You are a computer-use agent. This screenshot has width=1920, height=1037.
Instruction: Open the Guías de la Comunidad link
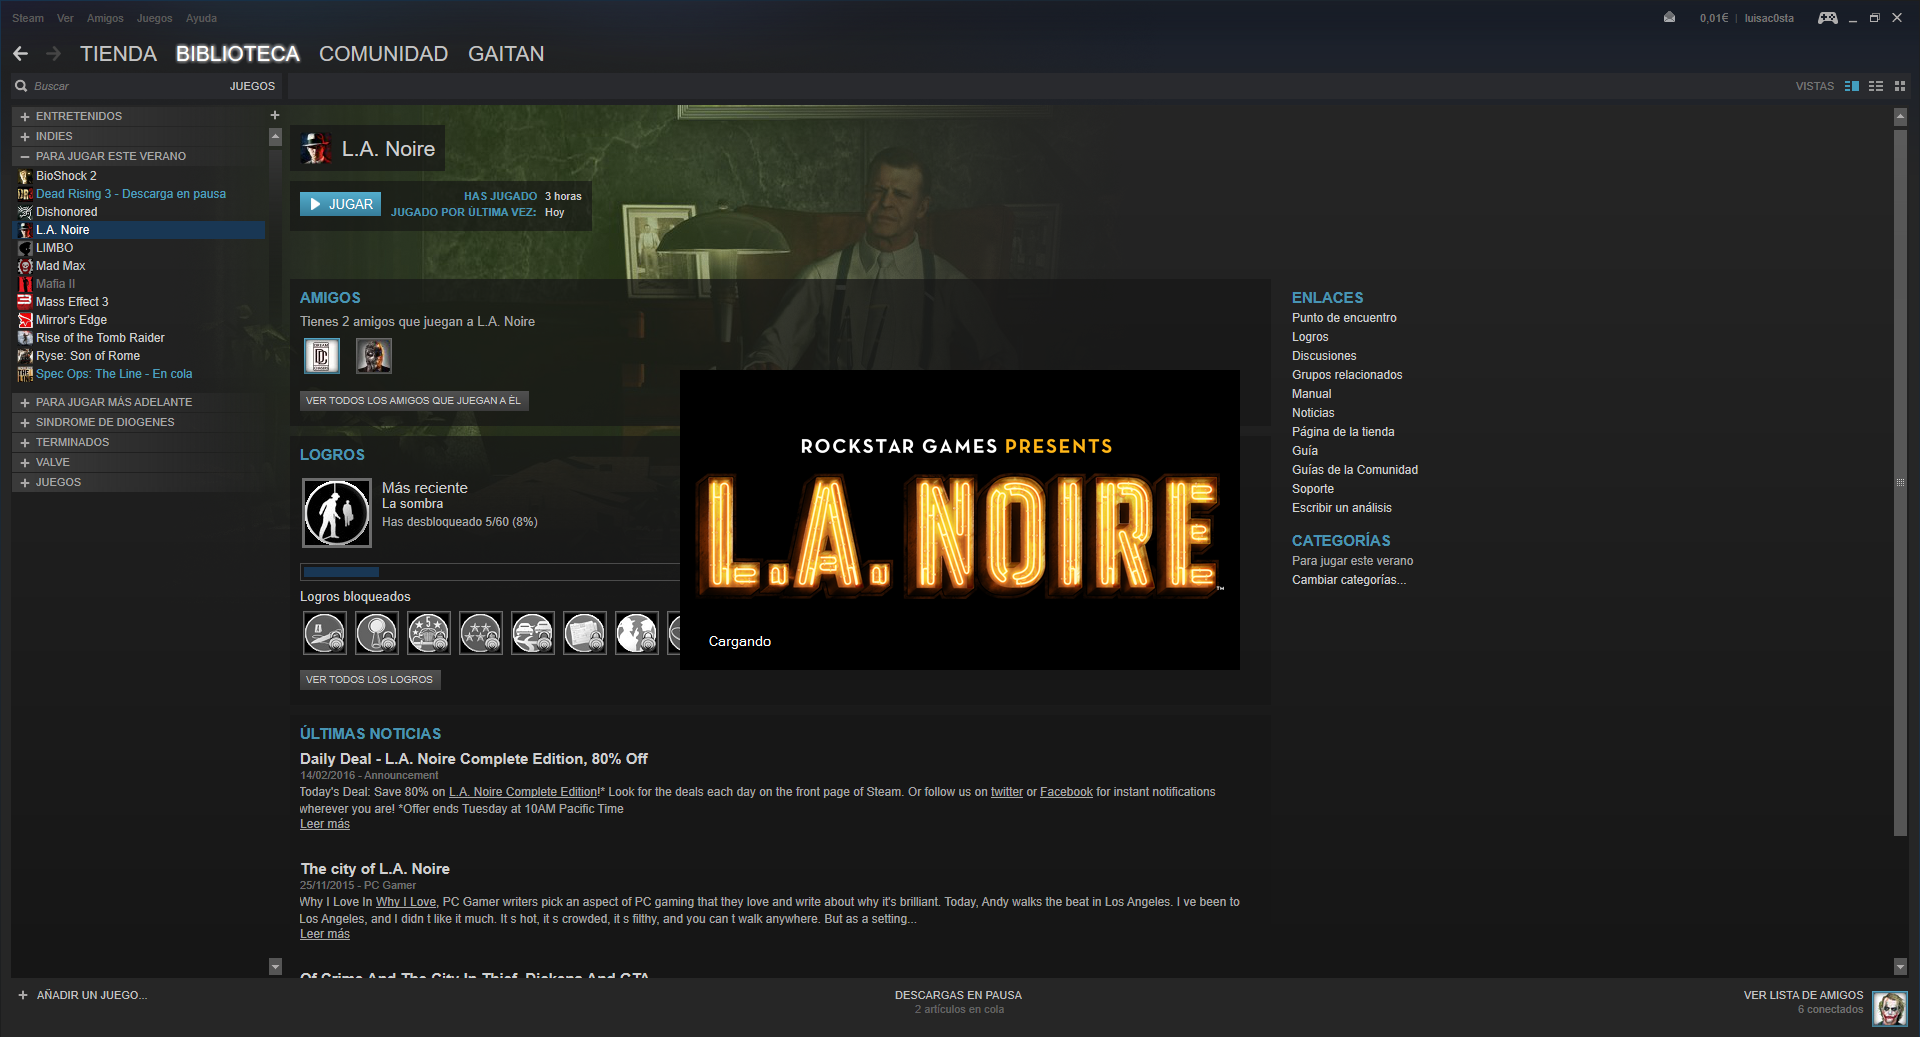[1355, 470]
